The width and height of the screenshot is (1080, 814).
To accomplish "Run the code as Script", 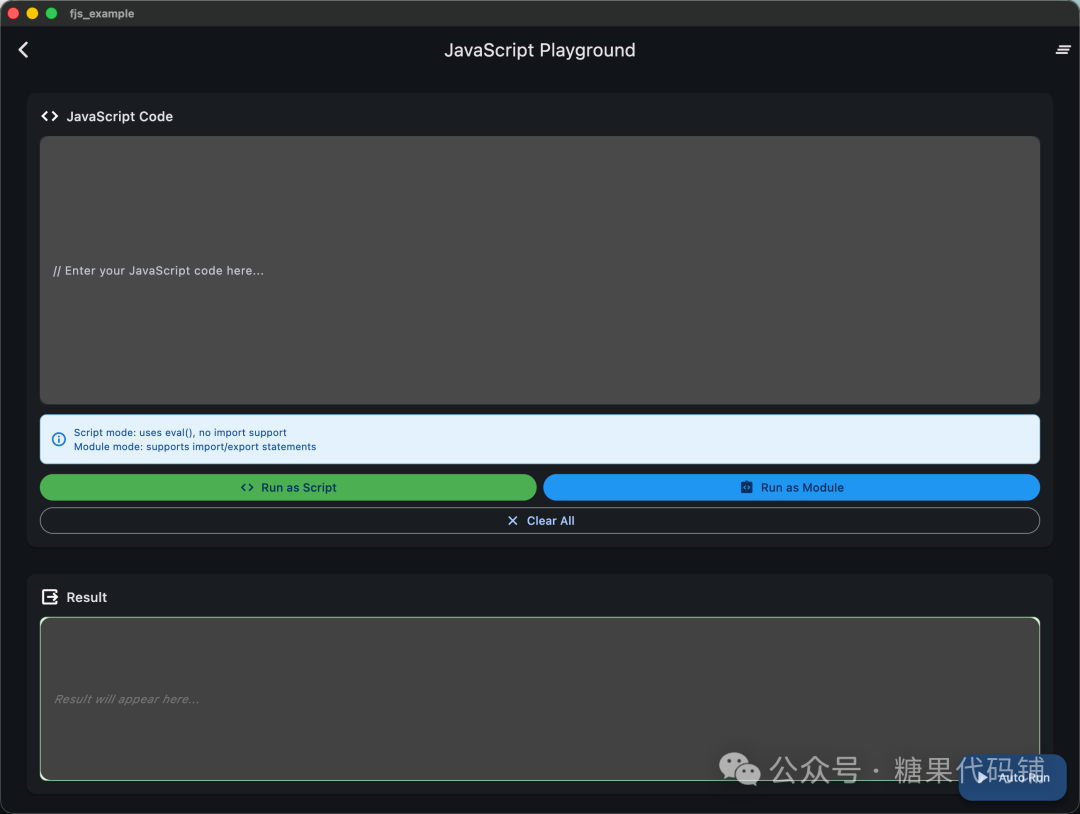I will [x=288, y=487].
